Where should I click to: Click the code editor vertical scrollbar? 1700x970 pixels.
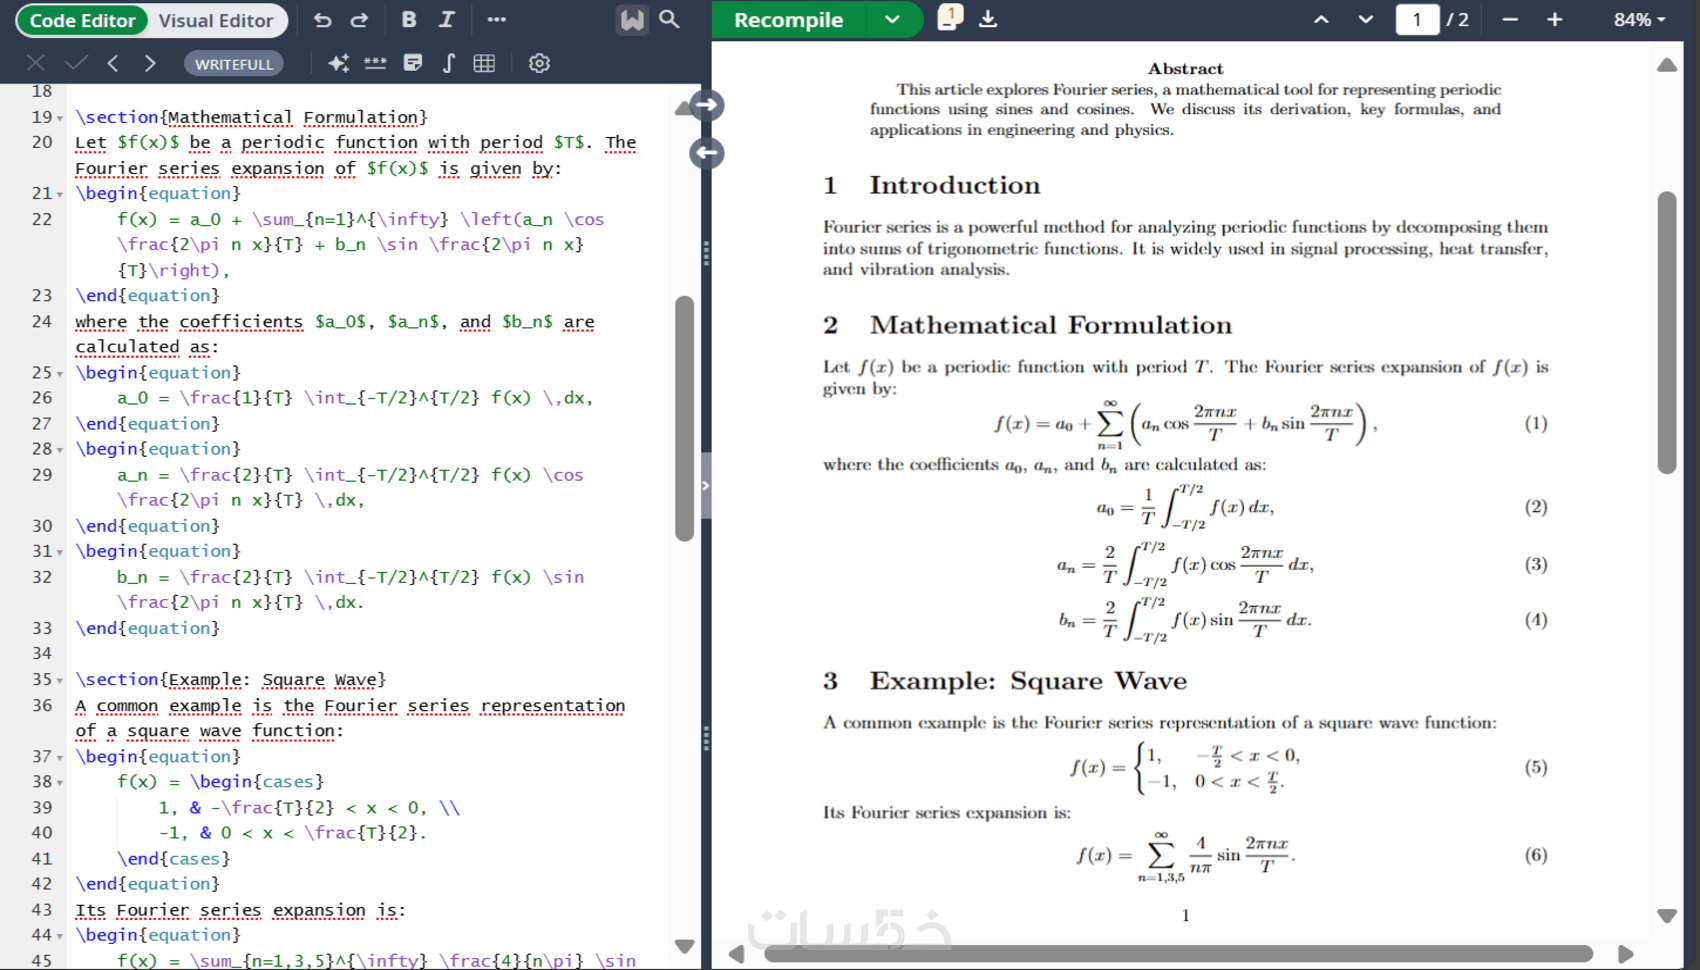point(685,418)
